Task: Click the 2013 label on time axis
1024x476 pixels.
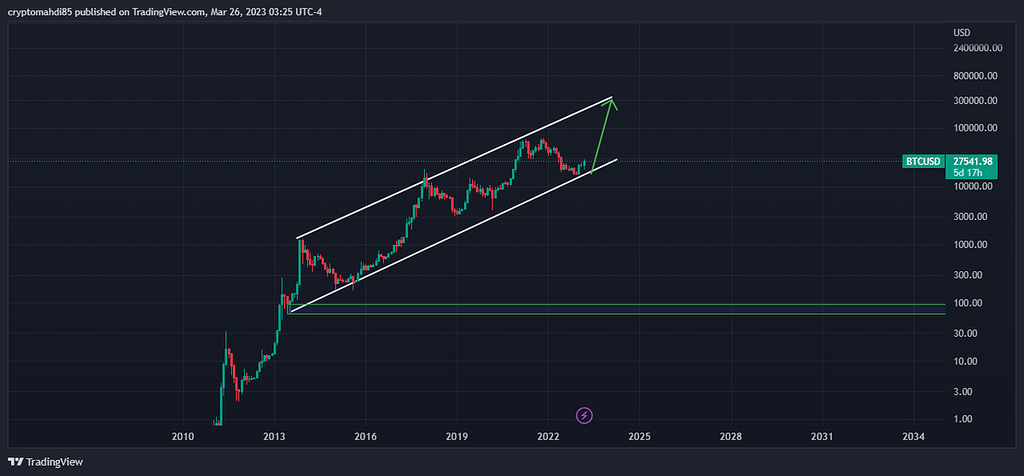Action: tap(274, 437)
